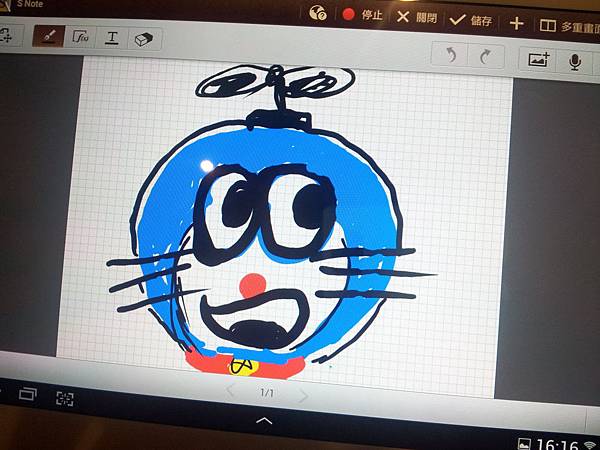Image resolution: width=600 pixels, height=450 pixels.
Task: Undo the last stroke
Action: (450, 55)
